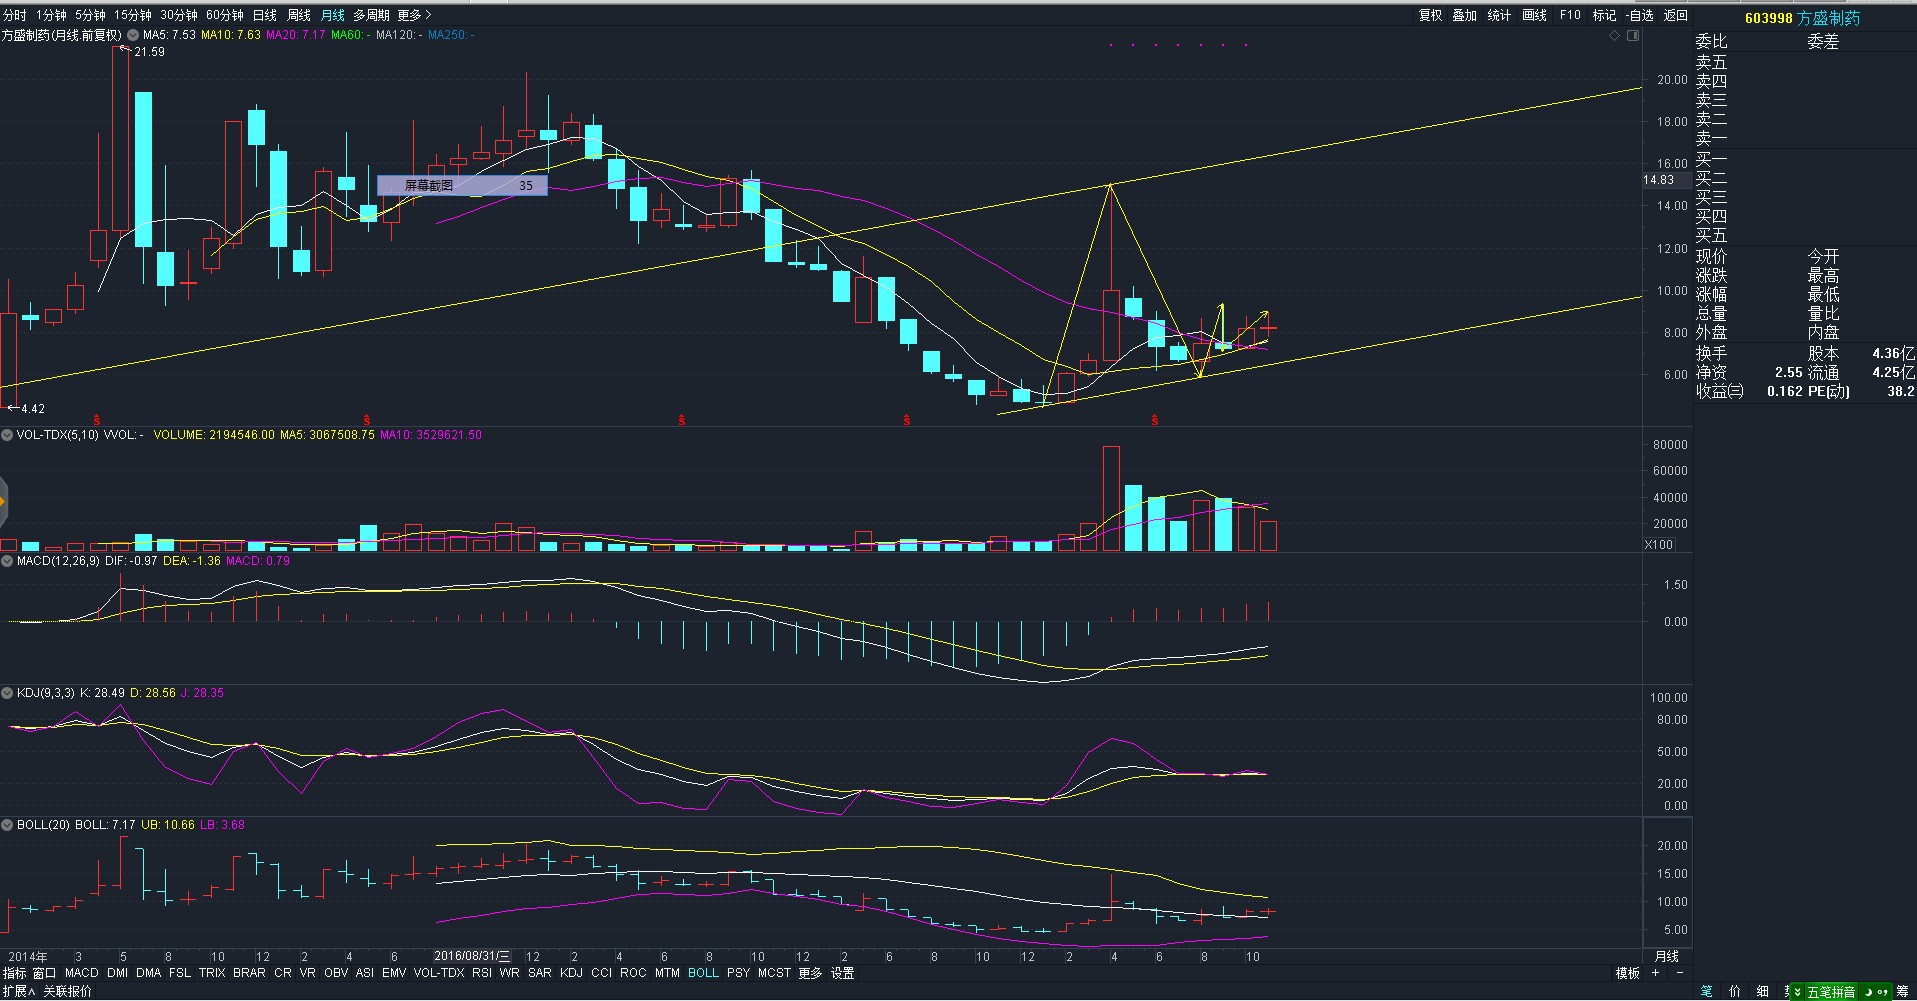This screenshot has width=1917, height=1001.
Task: Switch to the 日线 daily chart tab
Action: click(x=265, y=15)
